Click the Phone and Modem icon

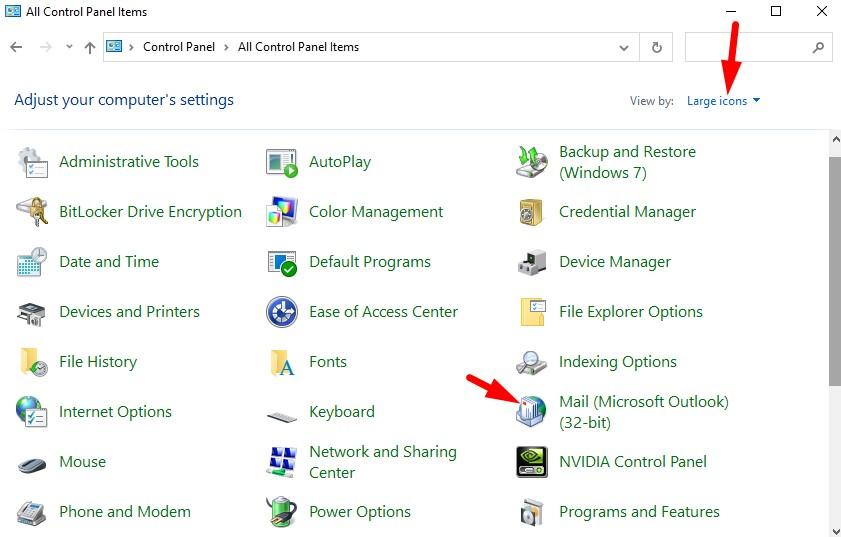tap(32, 512)
